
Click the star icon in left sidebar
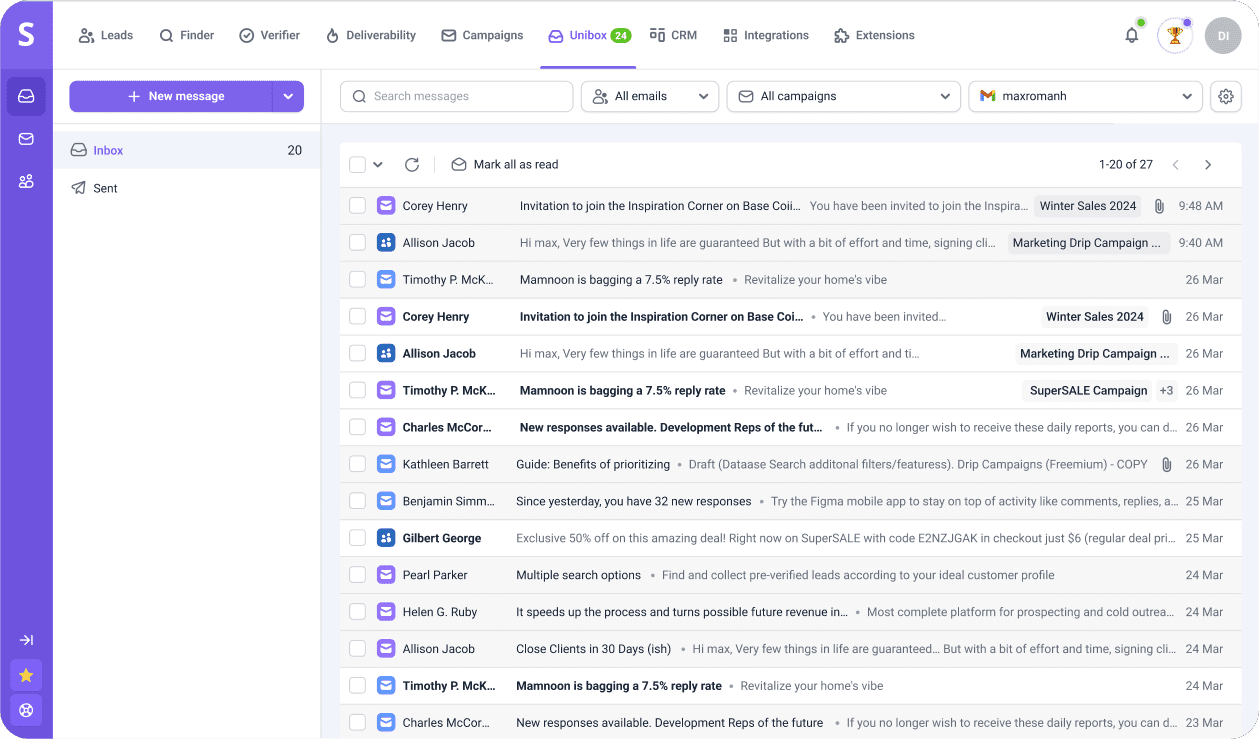(26, 675)
